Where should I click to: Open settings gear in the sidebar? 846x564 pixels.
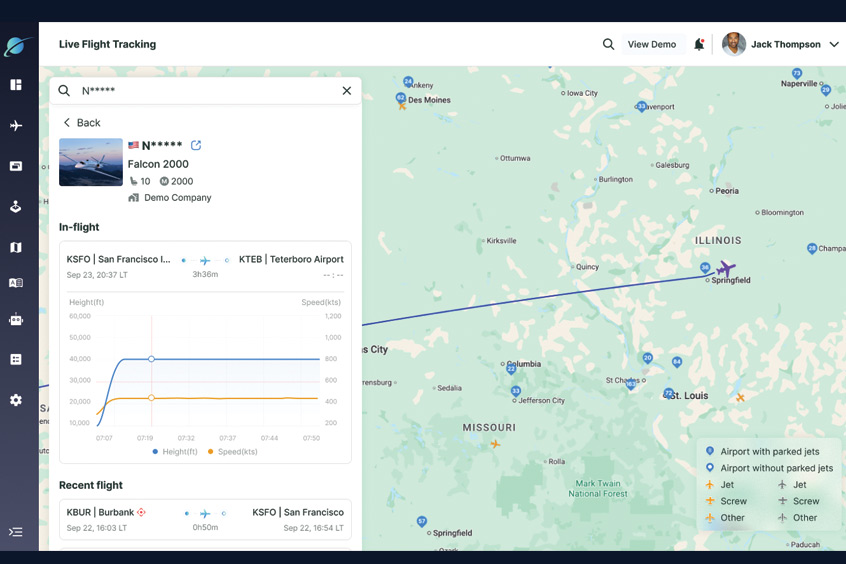pyautogui.click(x=16, y=400)
